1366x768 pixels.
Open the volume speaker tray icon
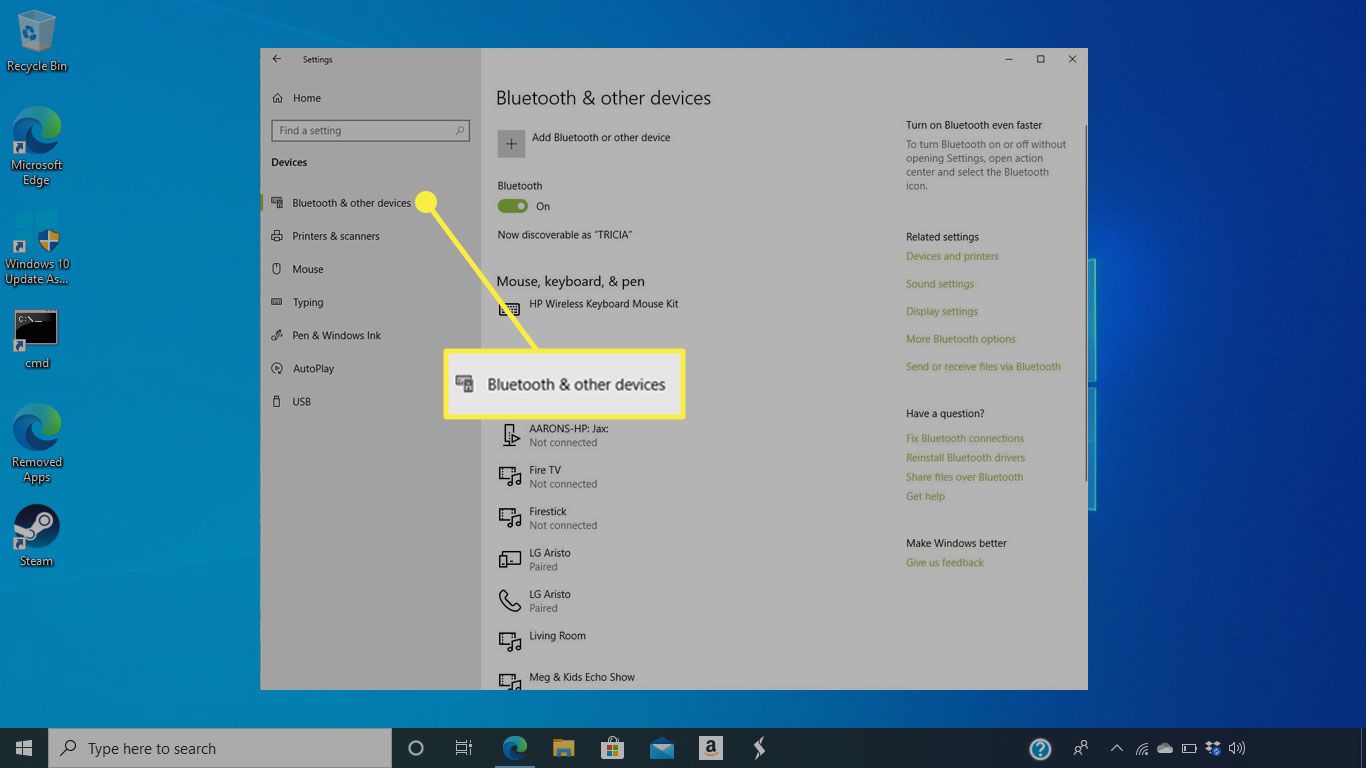tap(1237, 748)
